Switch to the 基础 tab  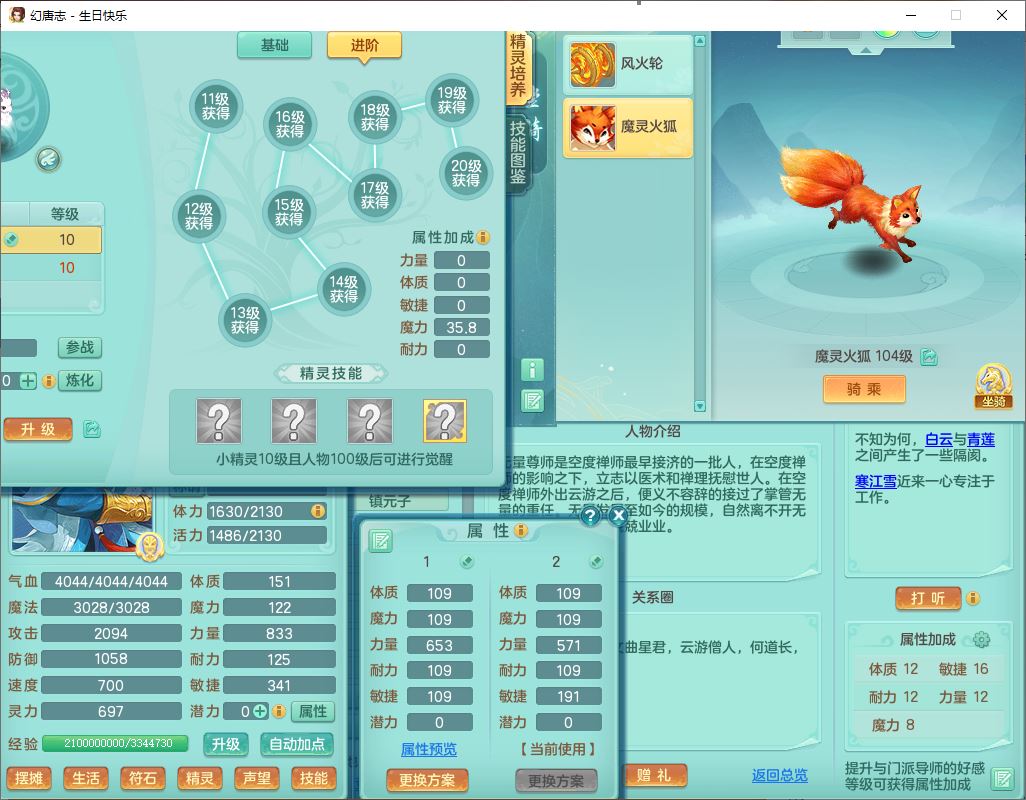(274, 45)
